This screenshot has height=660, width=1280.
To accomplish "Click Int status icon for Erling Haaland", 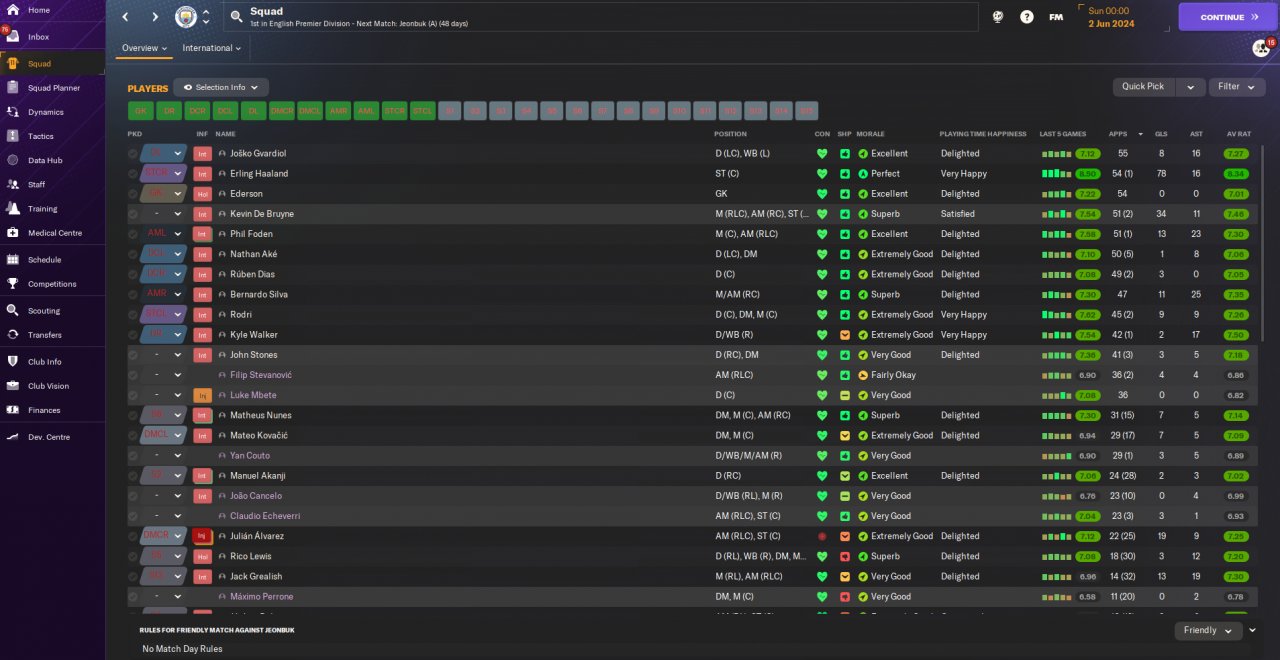I will [202, 174].
